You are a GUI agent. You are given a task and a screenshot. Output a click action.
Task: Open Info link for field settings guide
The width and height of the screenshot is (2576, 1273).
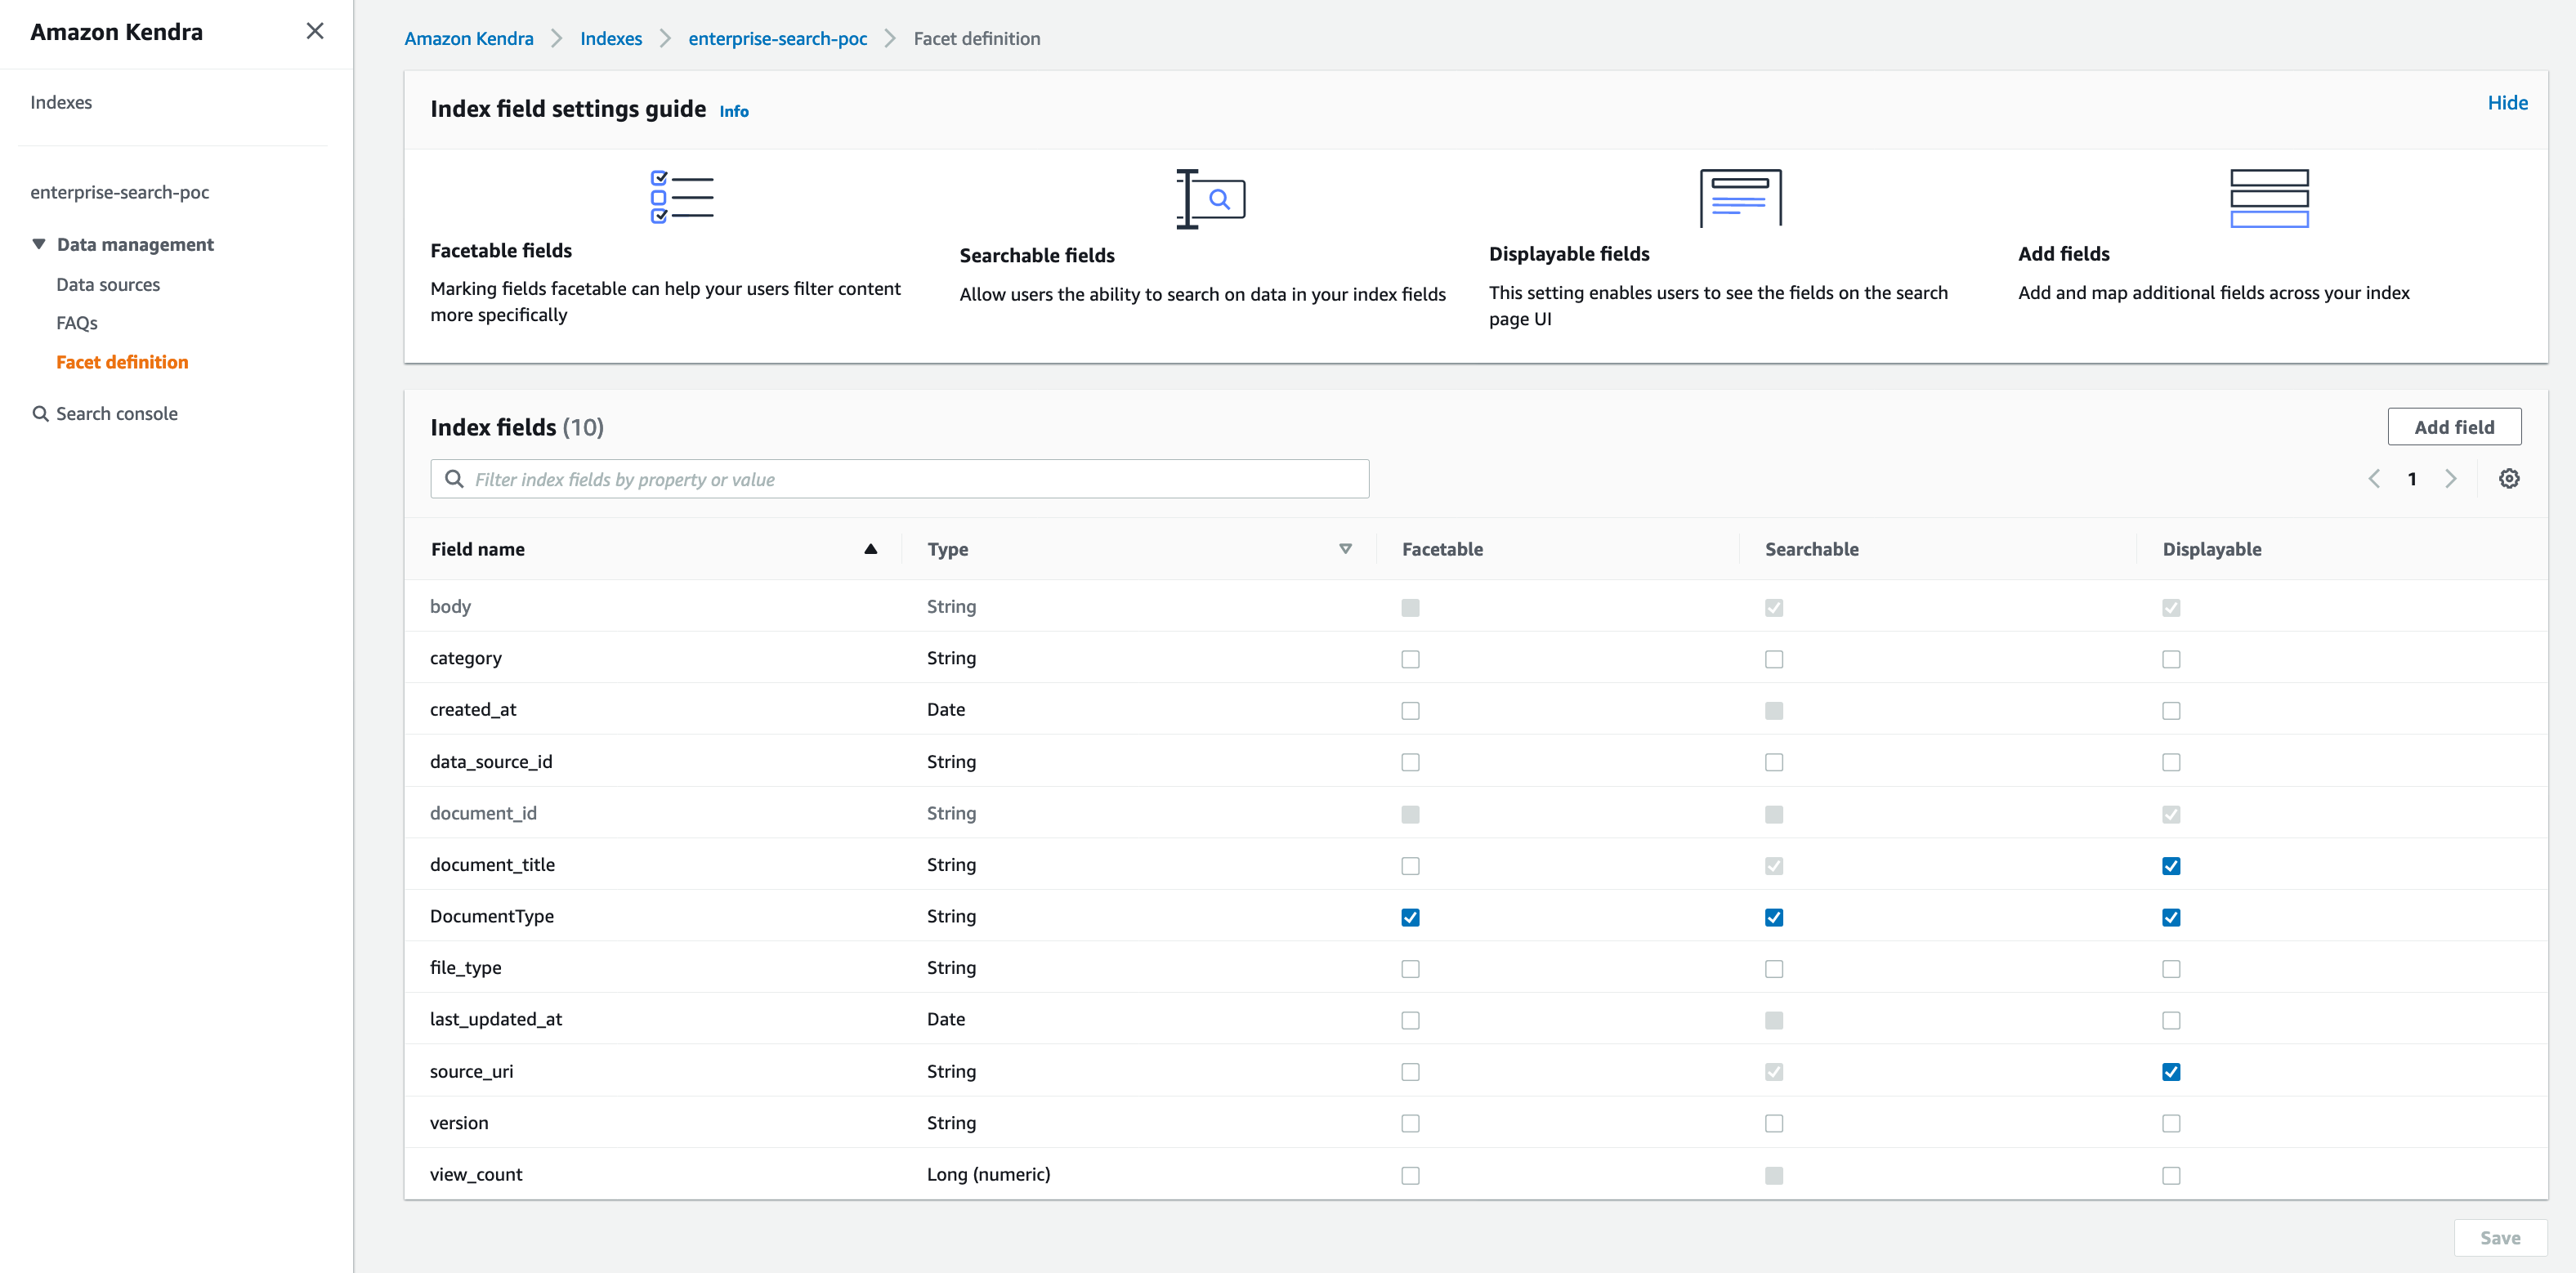point(734,111)
